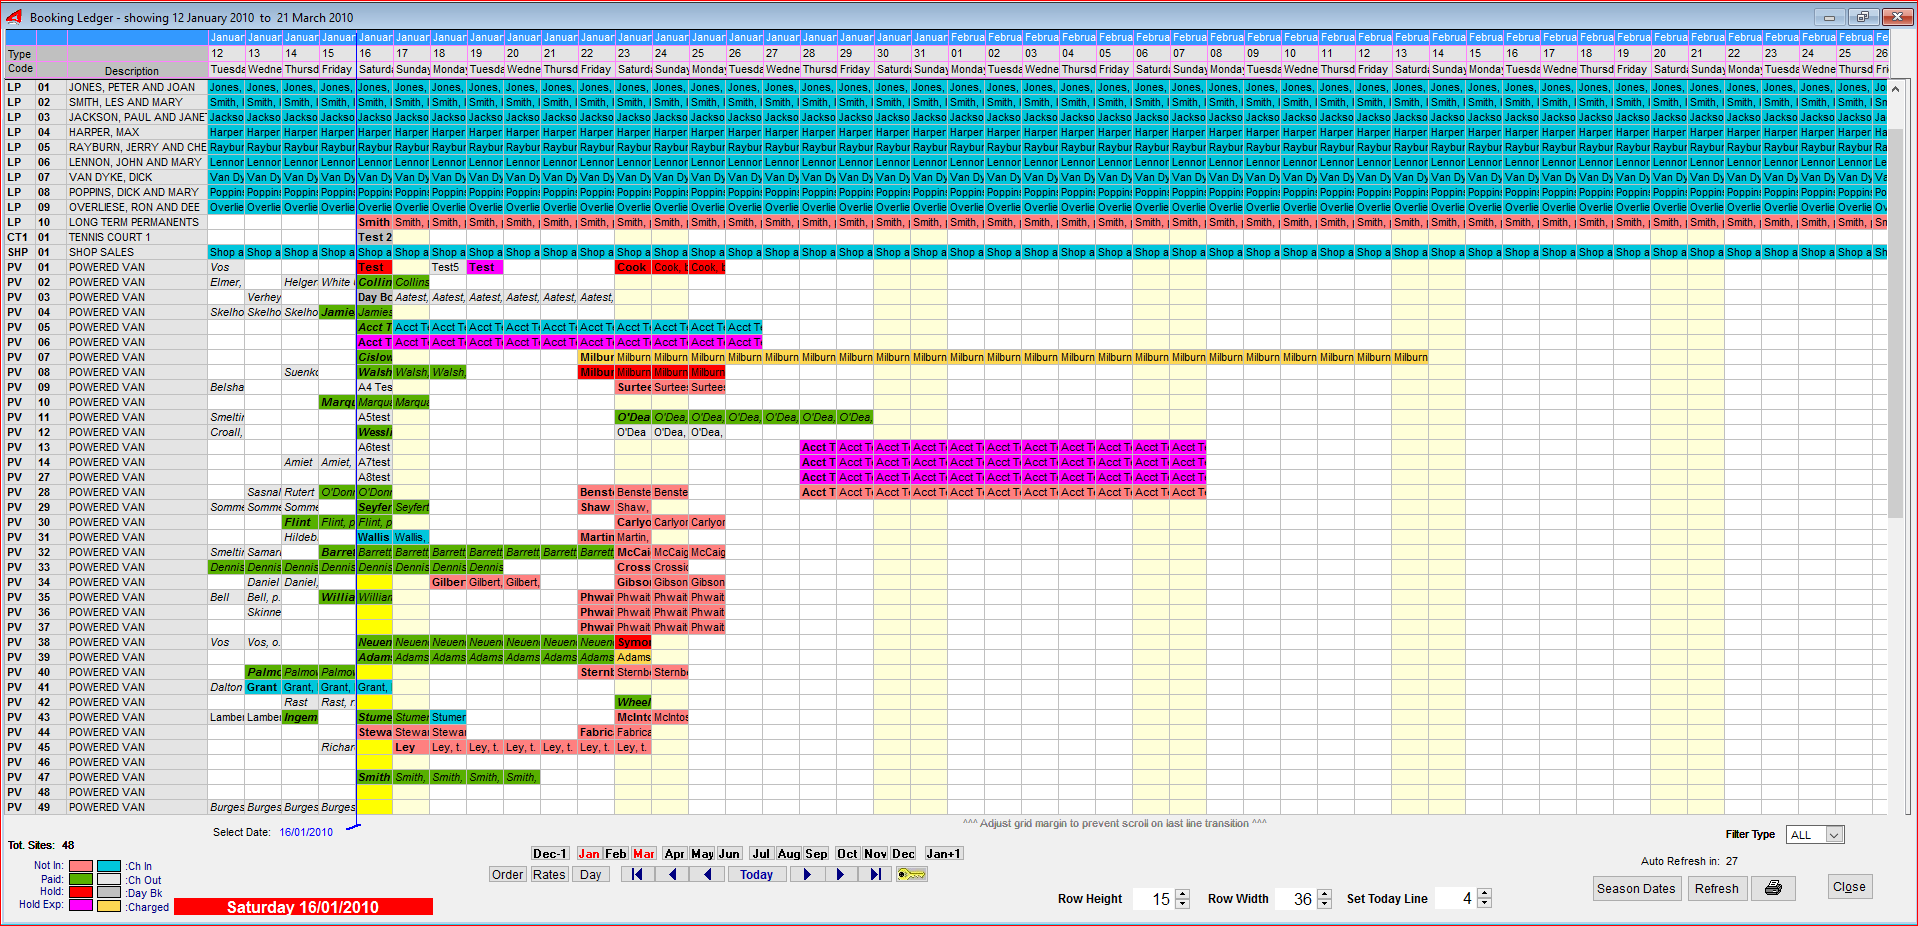Print the ledger with printer icon

pyautogui.click(x=1773, y=888)
